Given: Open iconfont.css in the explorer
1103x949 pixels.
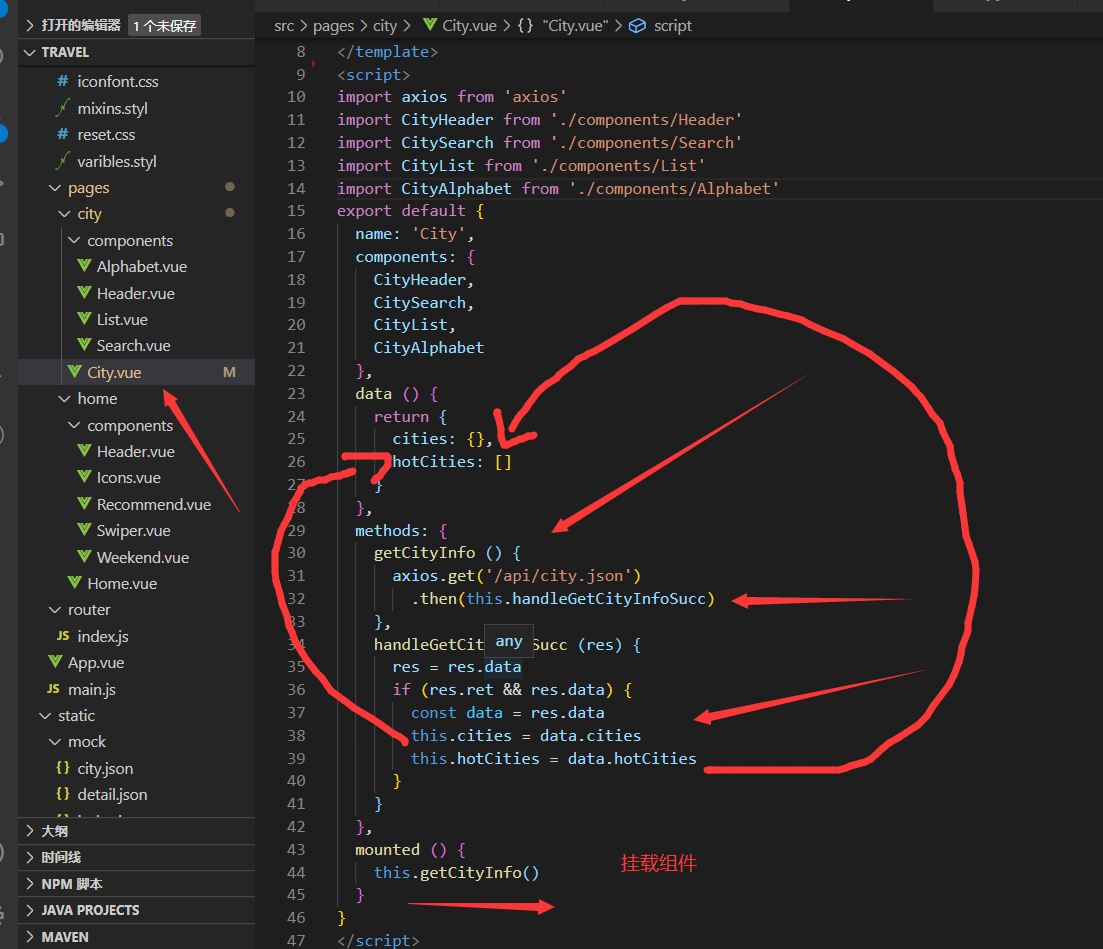Looking at the screenshot, I should point(117,82).
